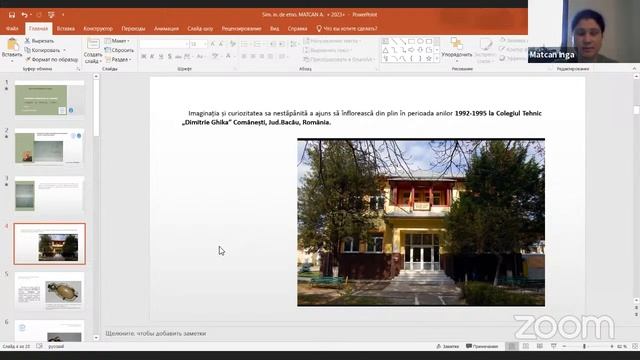
Task: Click the Save icon in quick access toolbar
Action: point(12,15)
